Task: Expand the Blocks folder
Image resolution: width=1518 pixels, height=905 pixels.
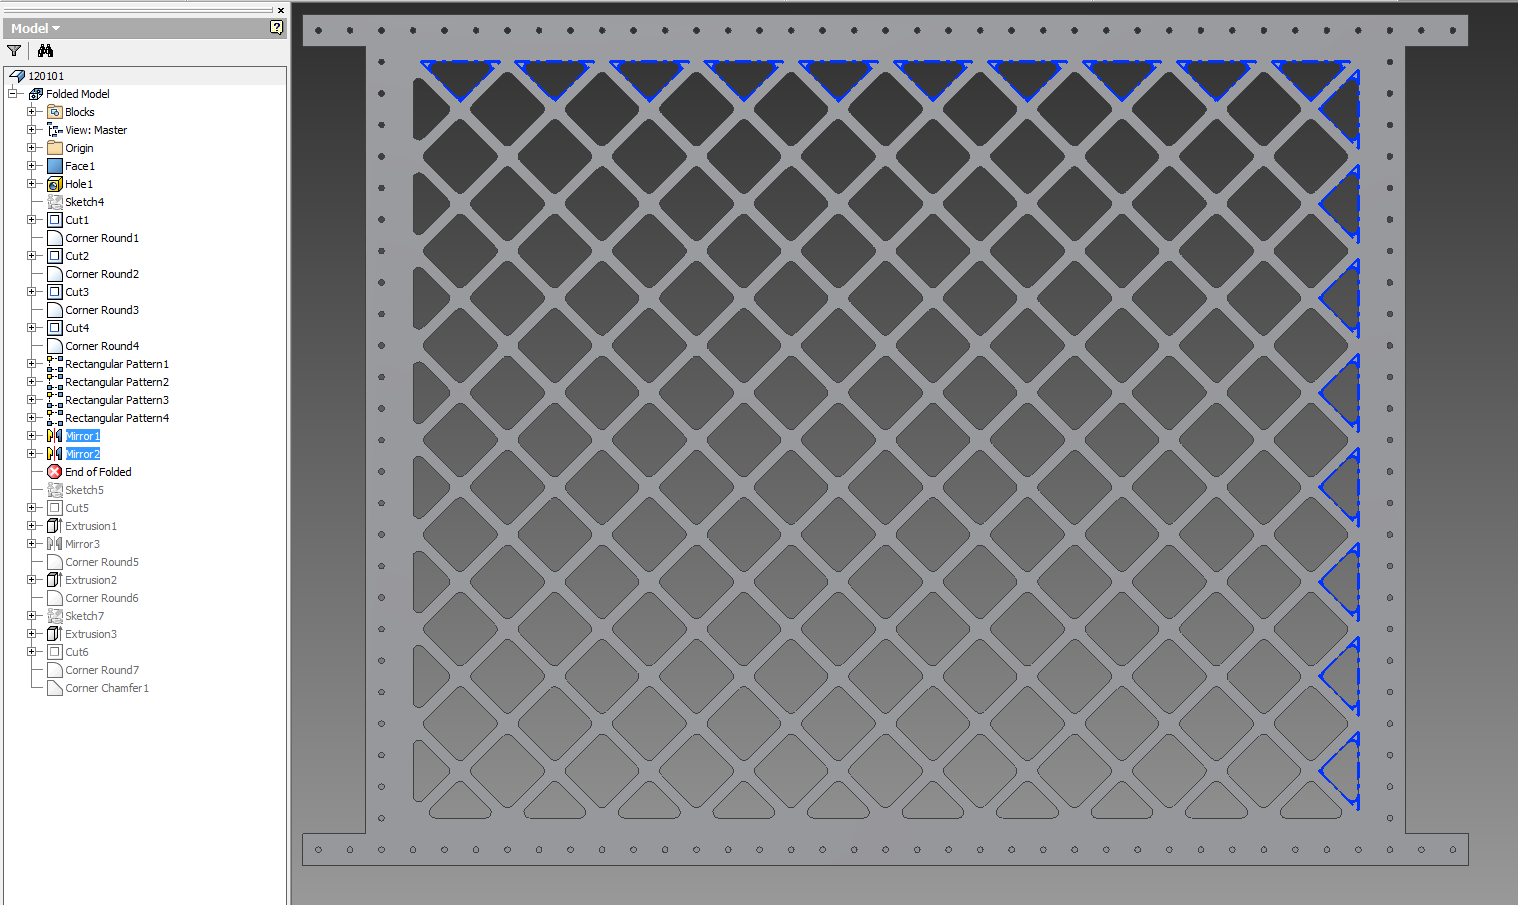Action: pos(32,112)
